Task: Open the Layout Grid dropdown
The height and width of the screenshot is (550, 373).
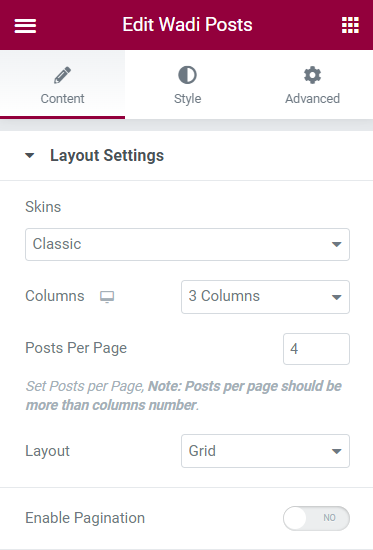Action: click(x=265, y=451)
